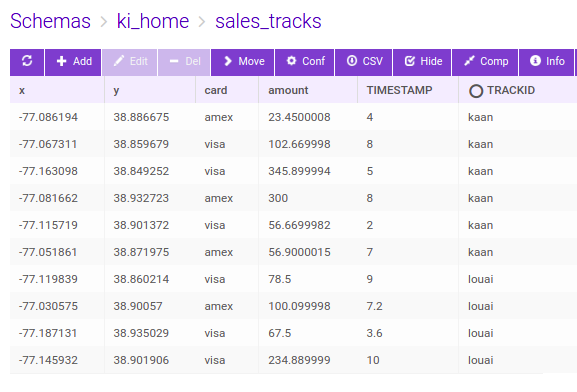Show table details with Info button
This screenshot has height=392, width=577.
pyautogui.click(x=546, y=62)
